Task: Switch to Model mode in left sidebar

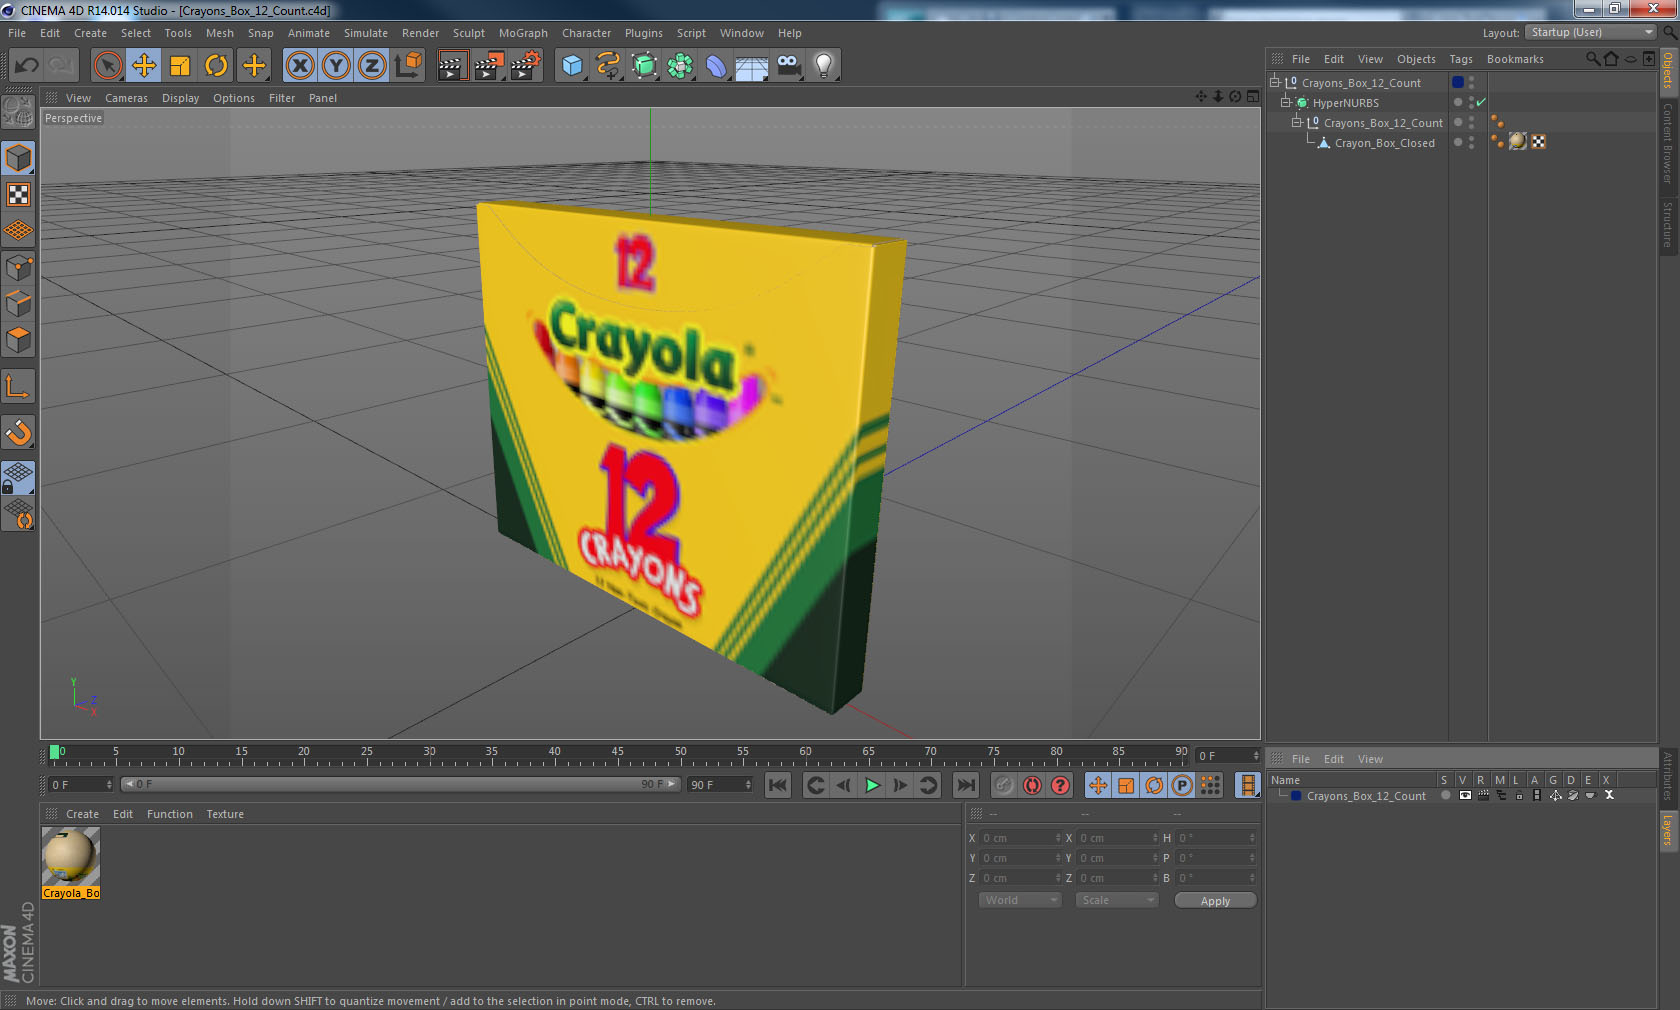Action: pyautogui.click(x=19, y=158)
